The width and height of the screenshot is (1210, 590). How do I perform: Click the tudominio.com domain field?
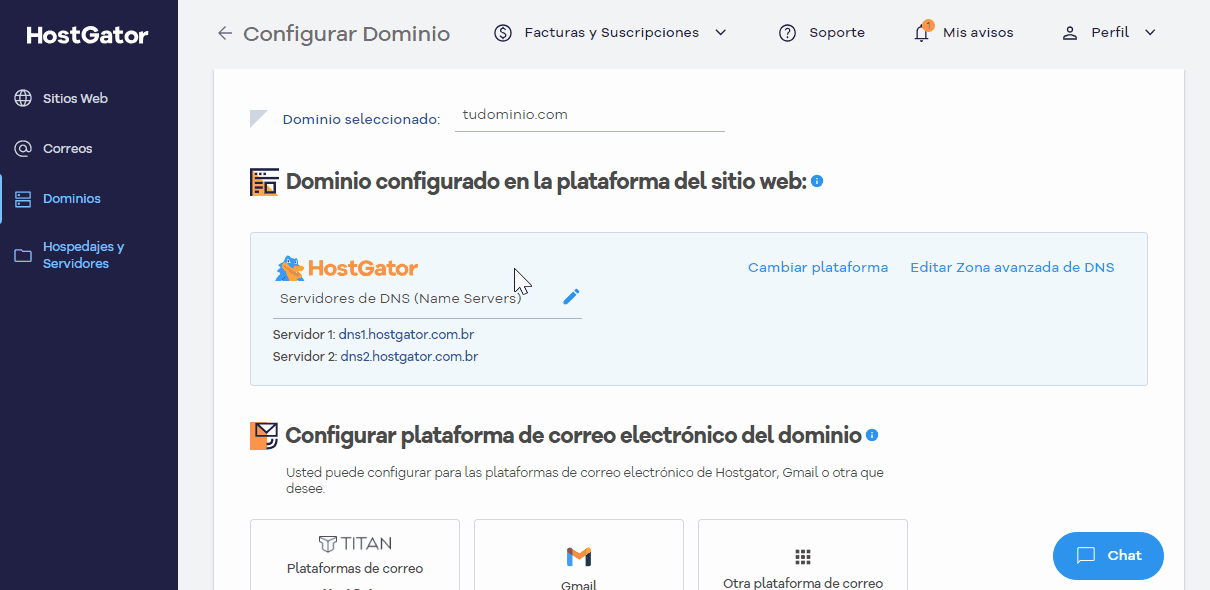click(590, 116)
